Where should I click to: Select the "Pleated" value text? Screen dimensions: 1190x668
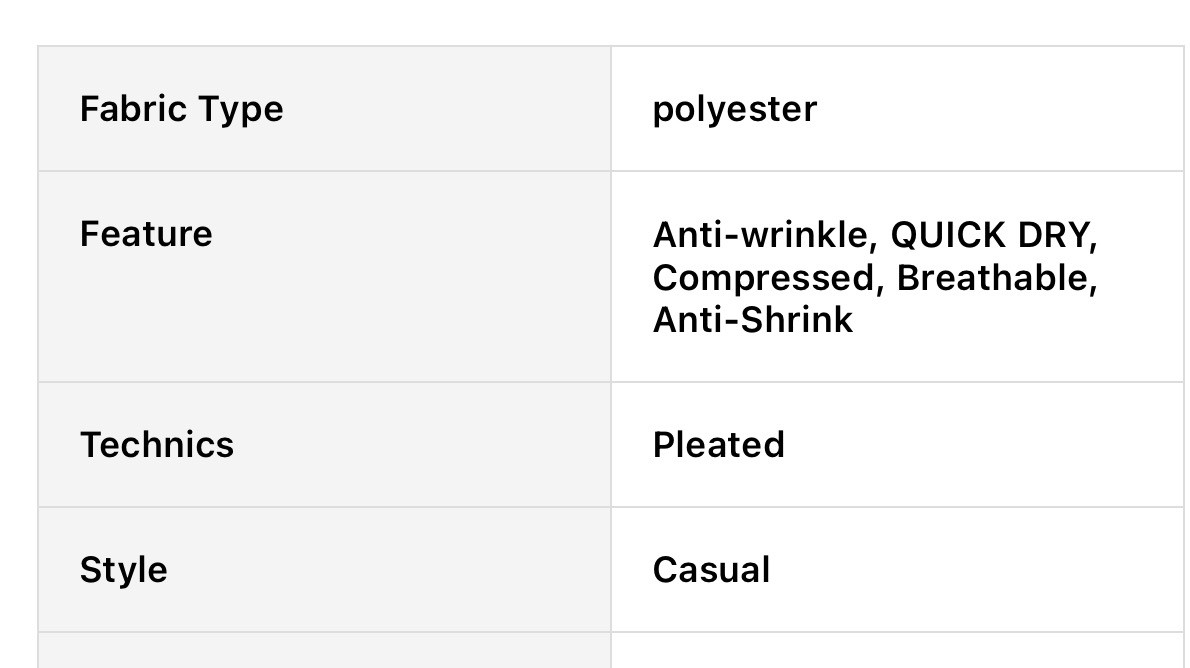pos(718,445)
